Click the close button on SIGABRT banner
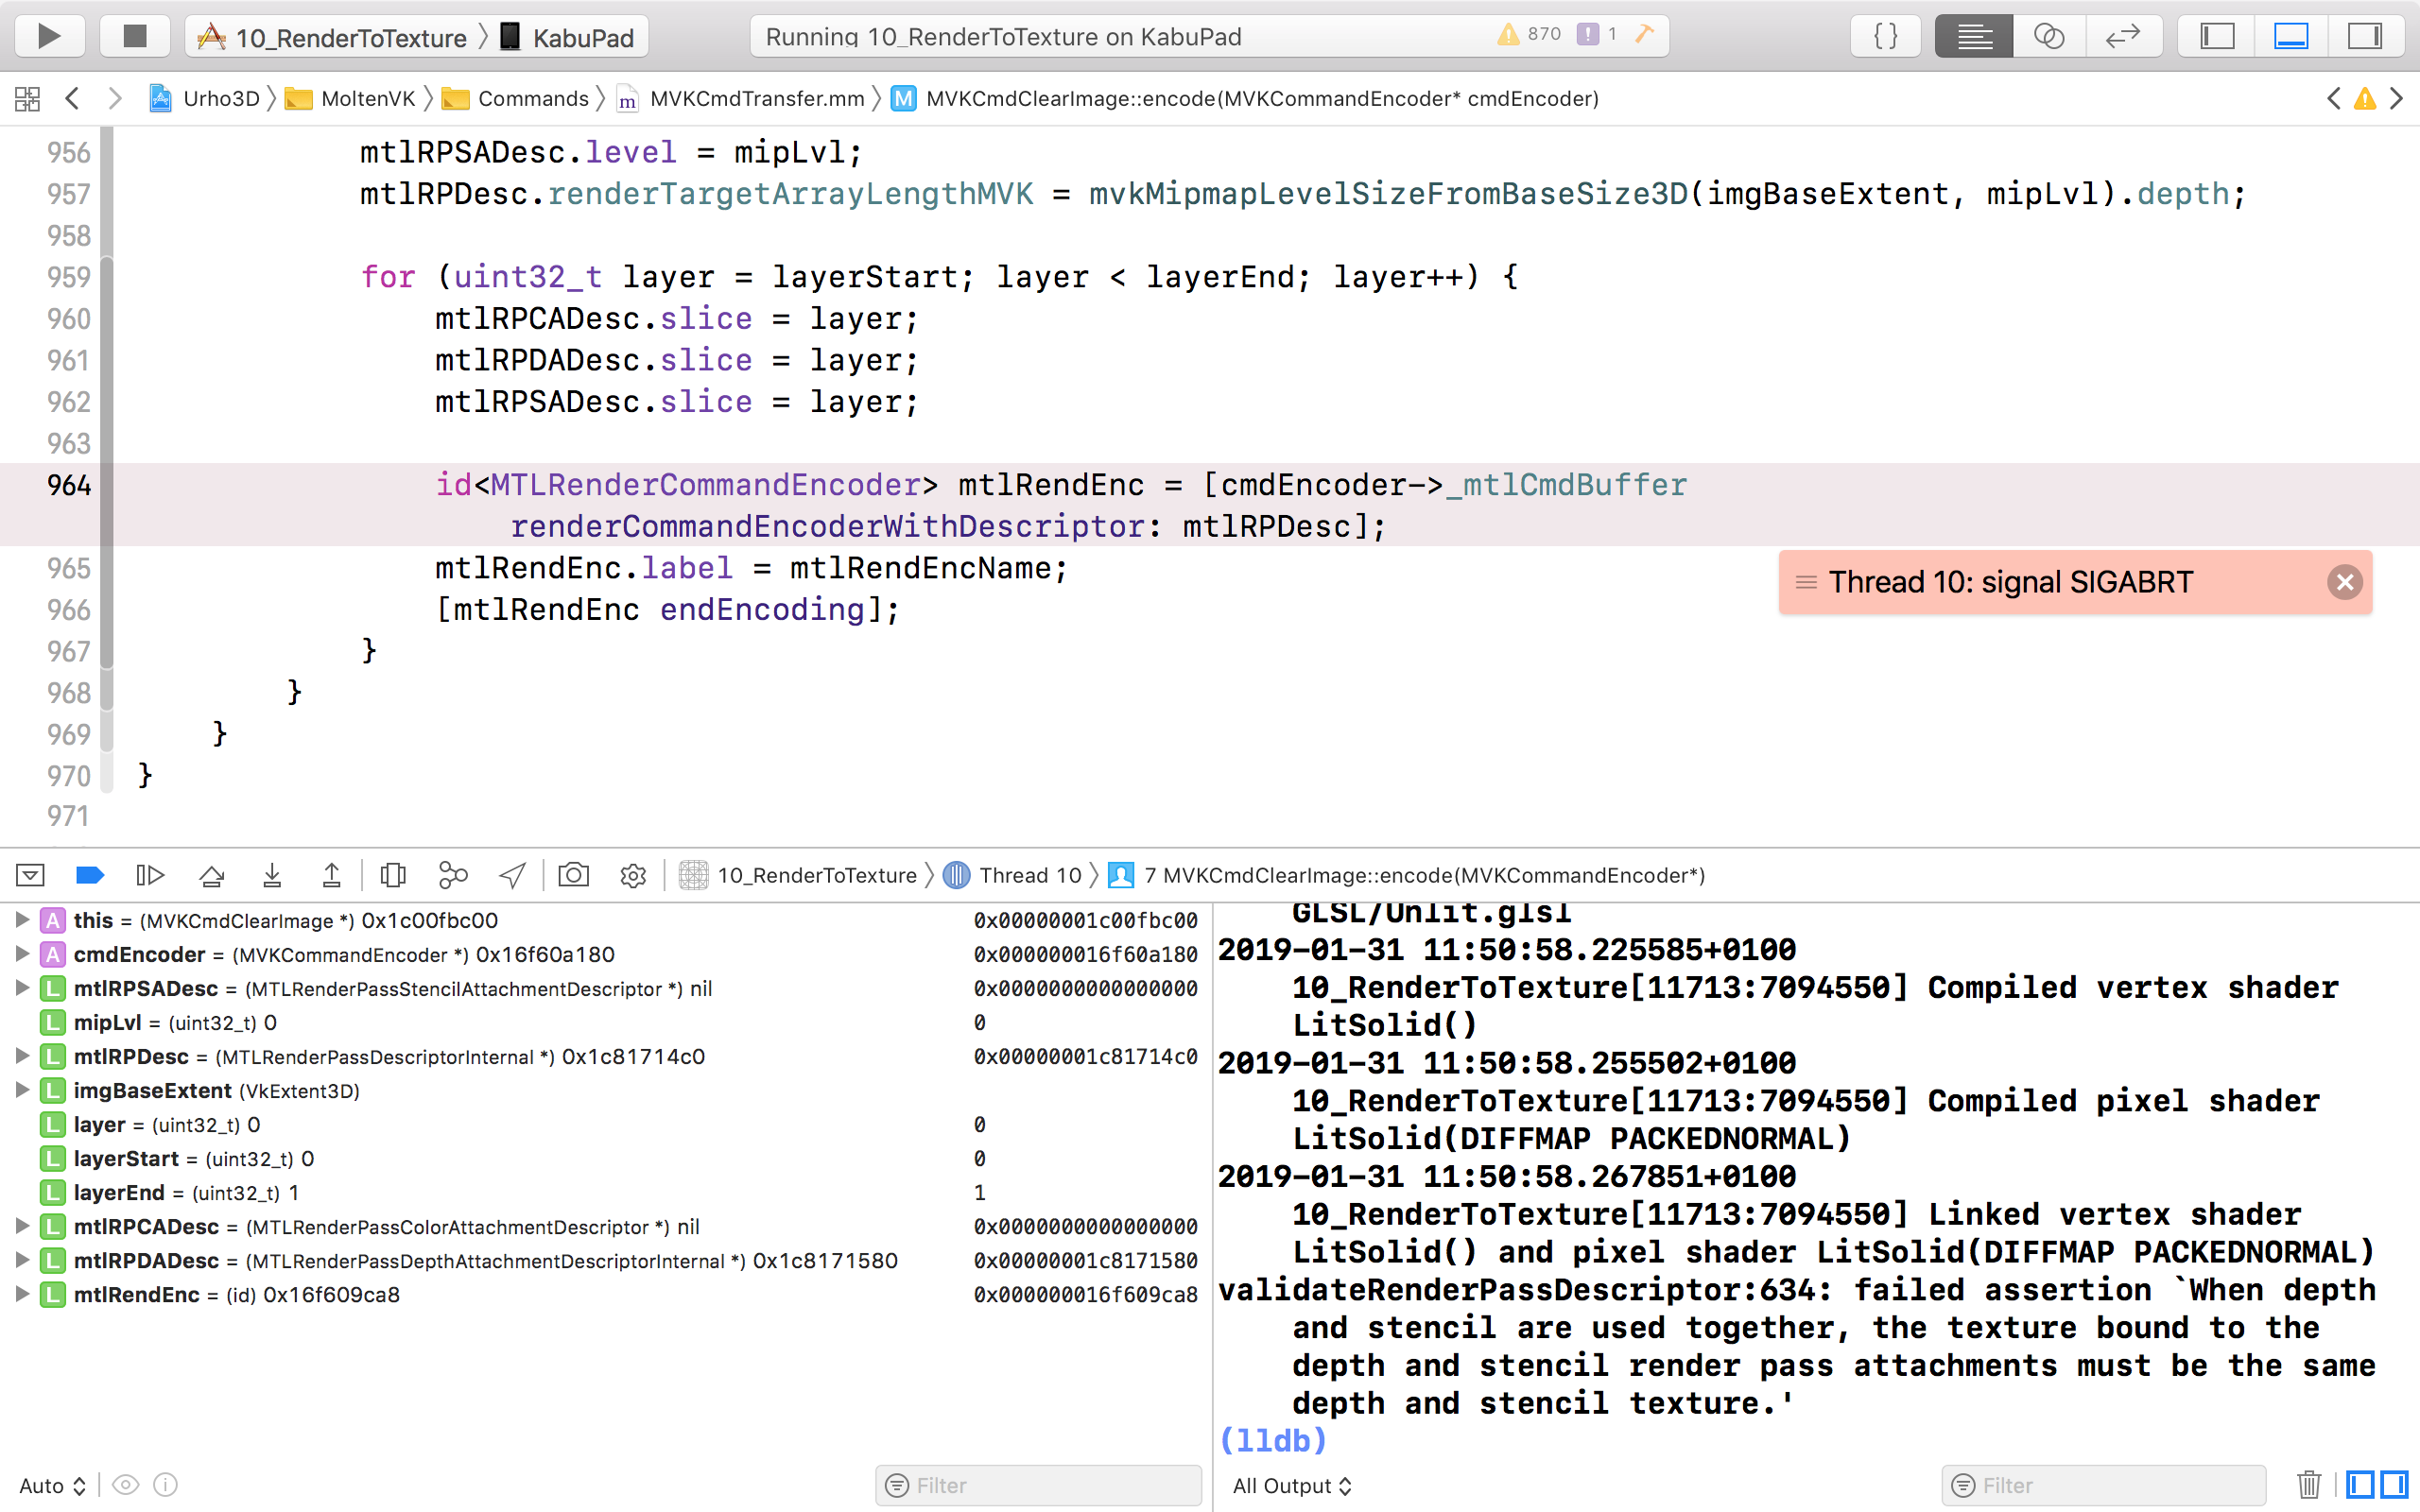This screenshot has height=1512, width=2420. (x=2345, y=582)
